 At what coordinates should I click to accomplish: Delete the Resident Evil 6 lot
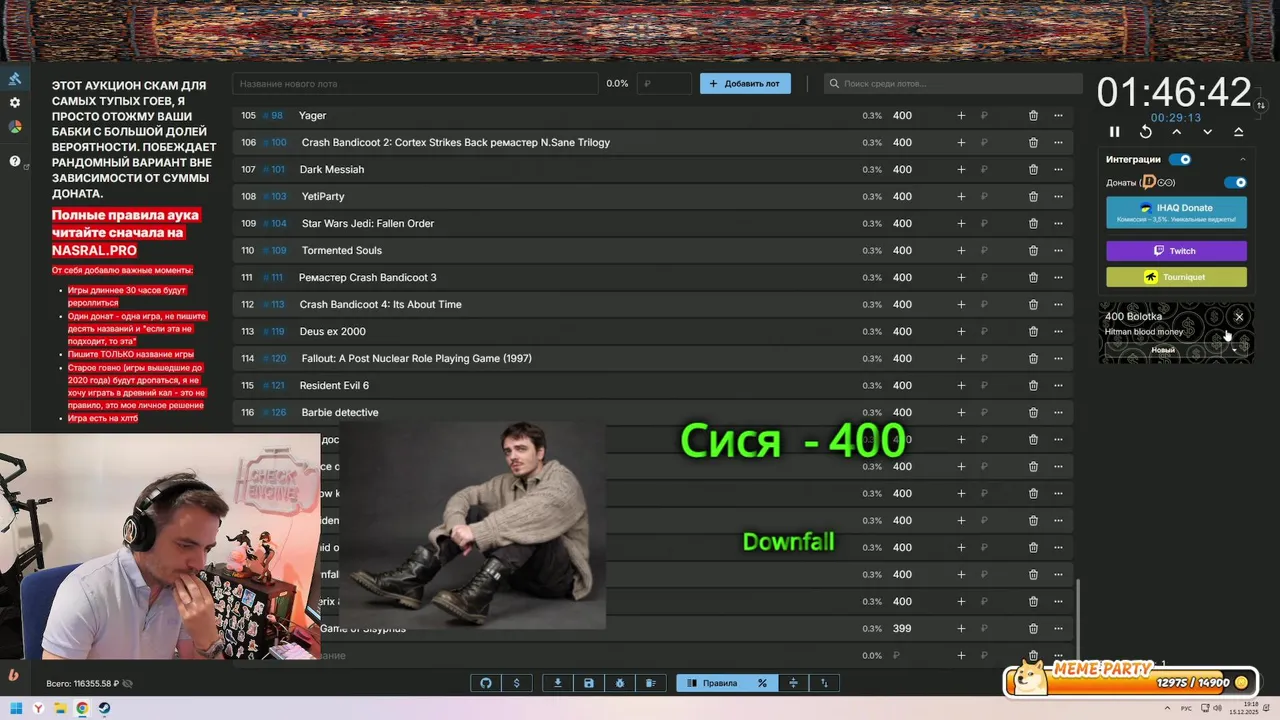point(1033,386)
